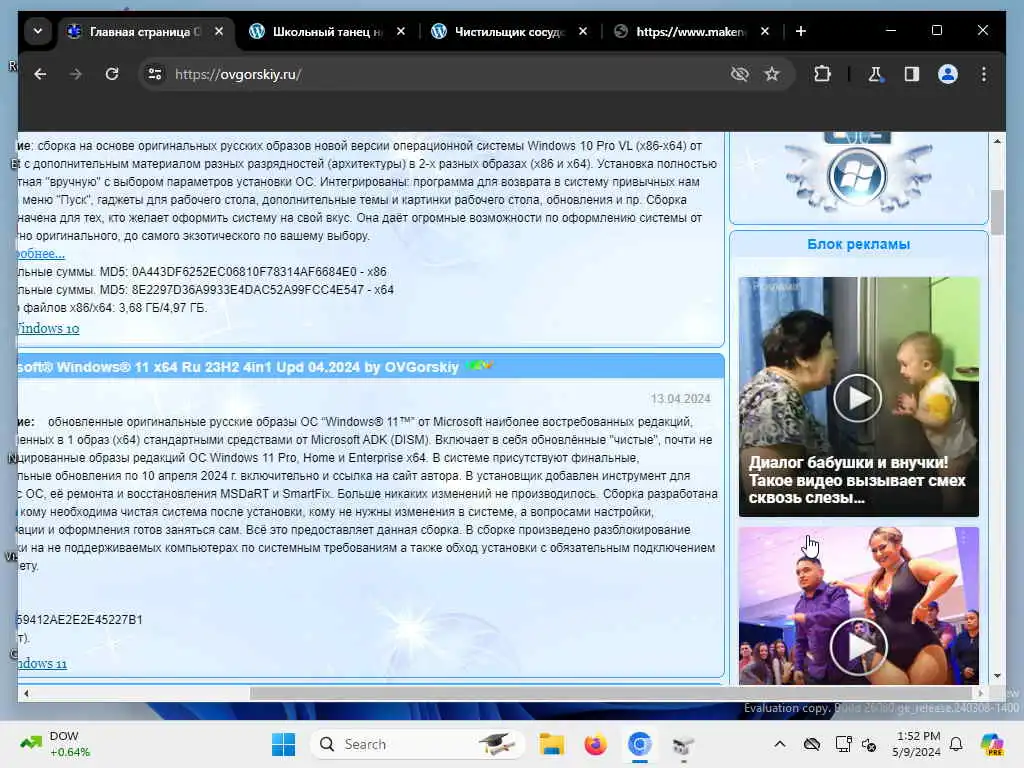Open the last pinned taskbar app

(x=683, y=744)
